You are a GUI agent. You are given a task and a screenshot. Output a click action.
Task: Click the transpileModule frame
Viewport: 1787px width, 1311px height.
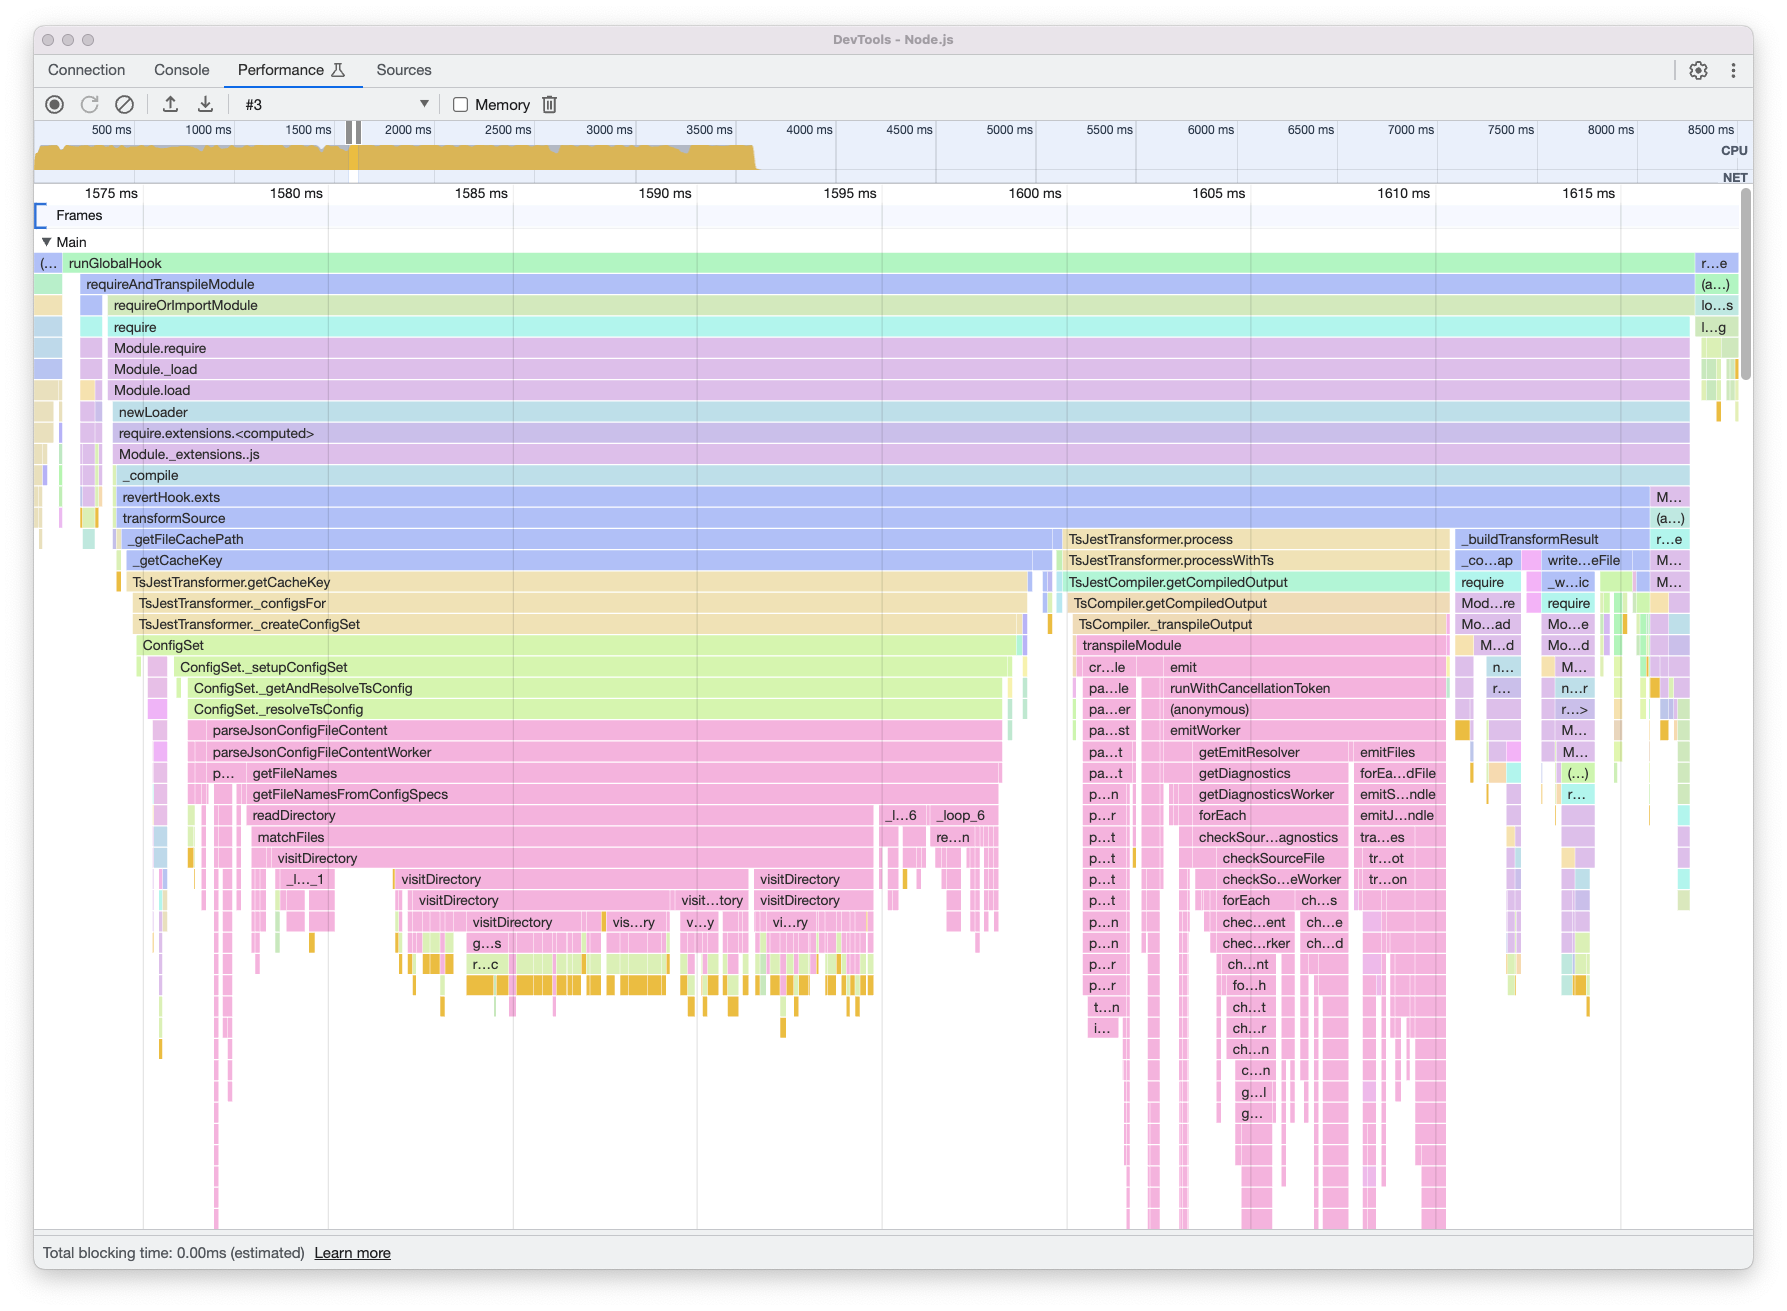pos(1262,645)
